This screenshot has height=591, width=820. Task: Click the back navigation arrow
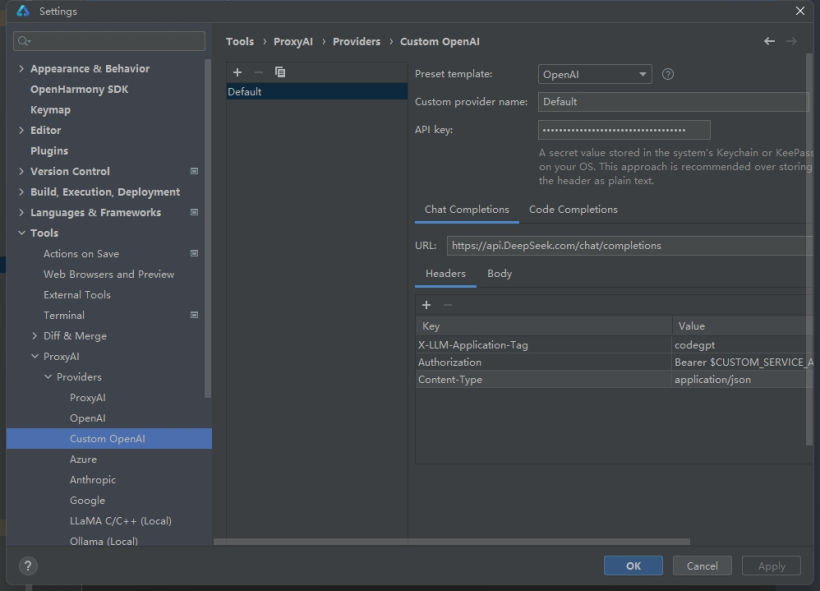pos(769,41)
